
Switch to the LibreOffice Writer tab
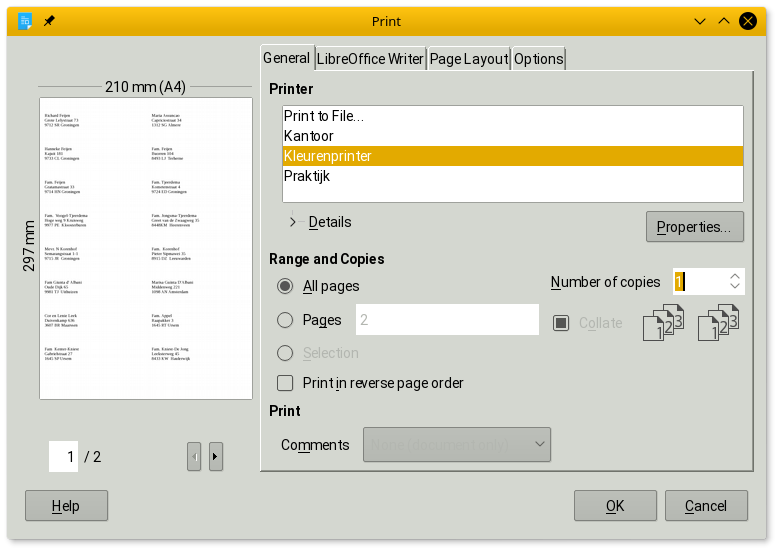point(370,59)
